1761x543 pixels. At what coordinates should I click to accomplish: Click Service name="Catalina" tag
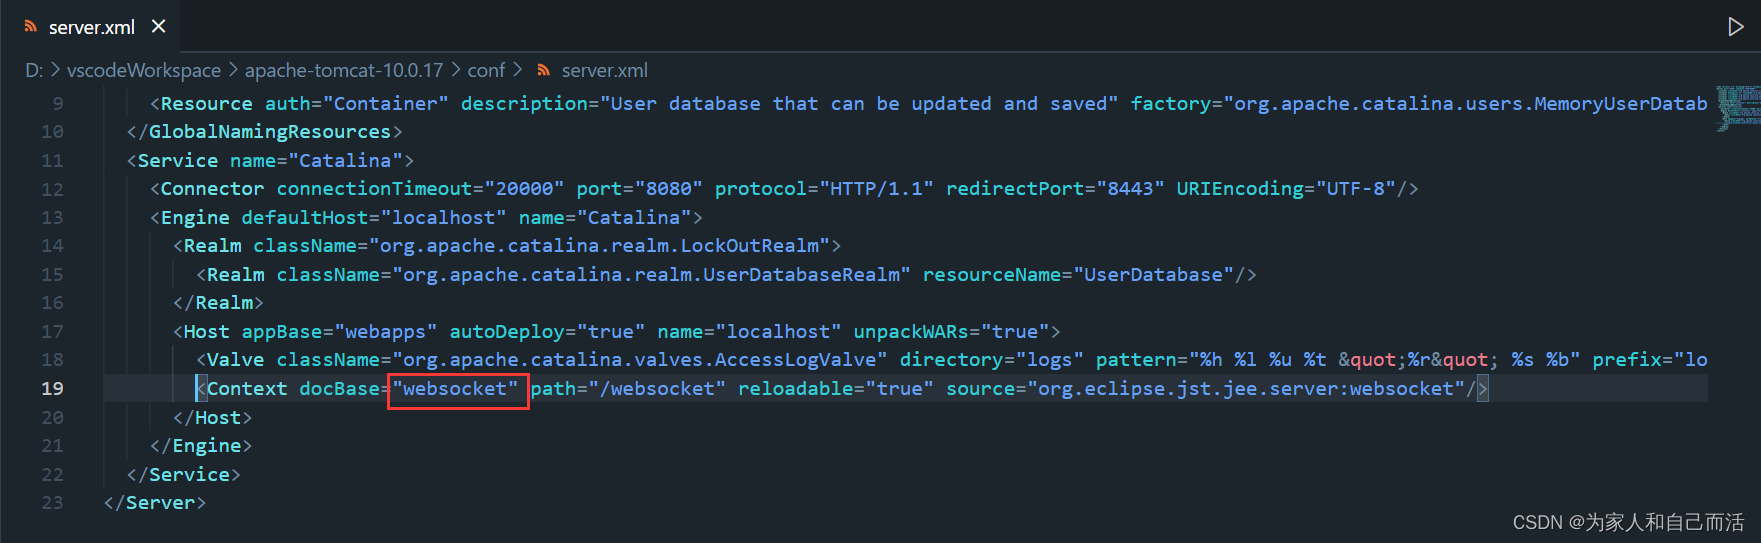(x=270, y=161)
